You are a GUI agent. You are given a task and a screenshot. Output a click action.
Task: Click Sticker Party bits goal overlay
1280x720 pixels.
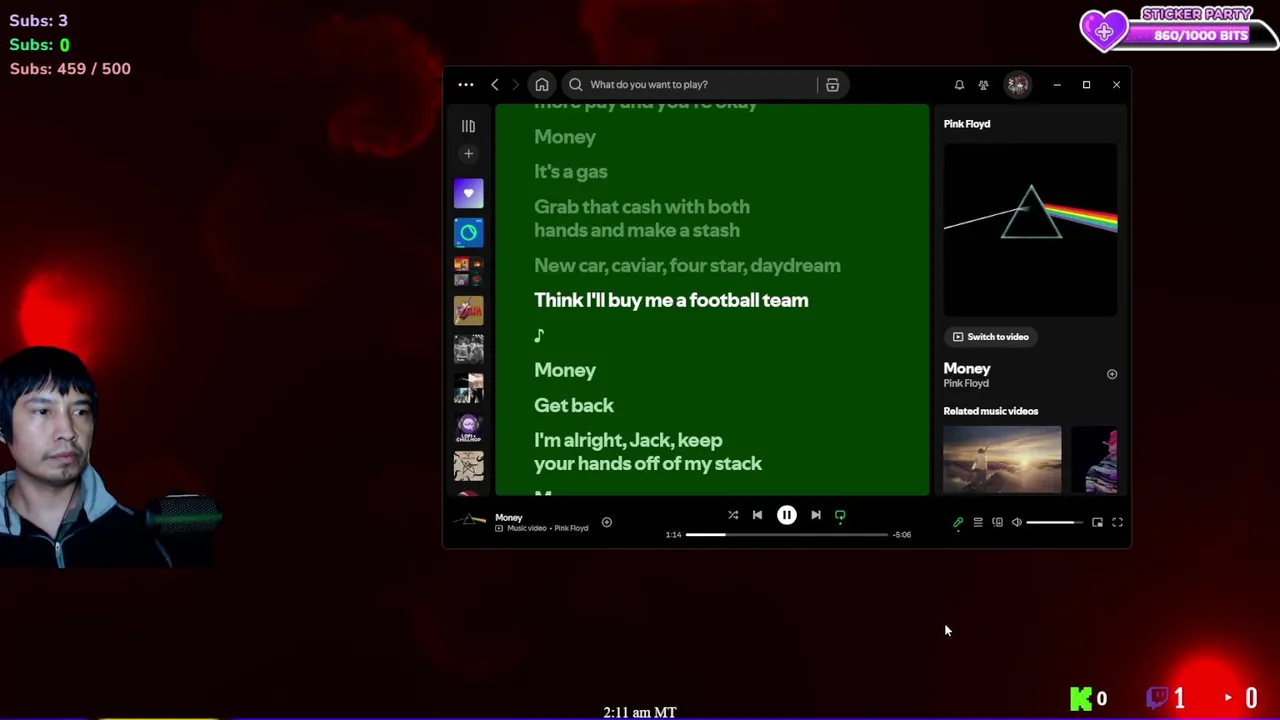coord(1180,28)
